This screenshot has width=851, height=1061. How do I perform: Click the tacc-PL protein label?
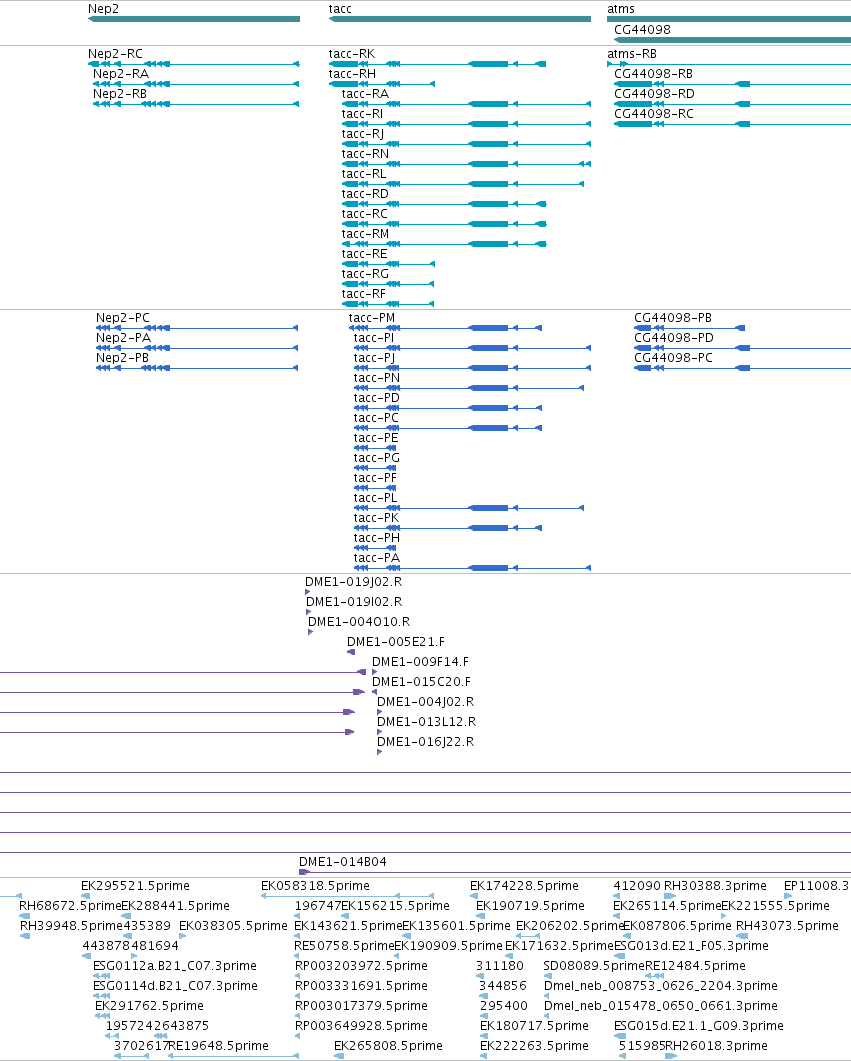point(375,497)
